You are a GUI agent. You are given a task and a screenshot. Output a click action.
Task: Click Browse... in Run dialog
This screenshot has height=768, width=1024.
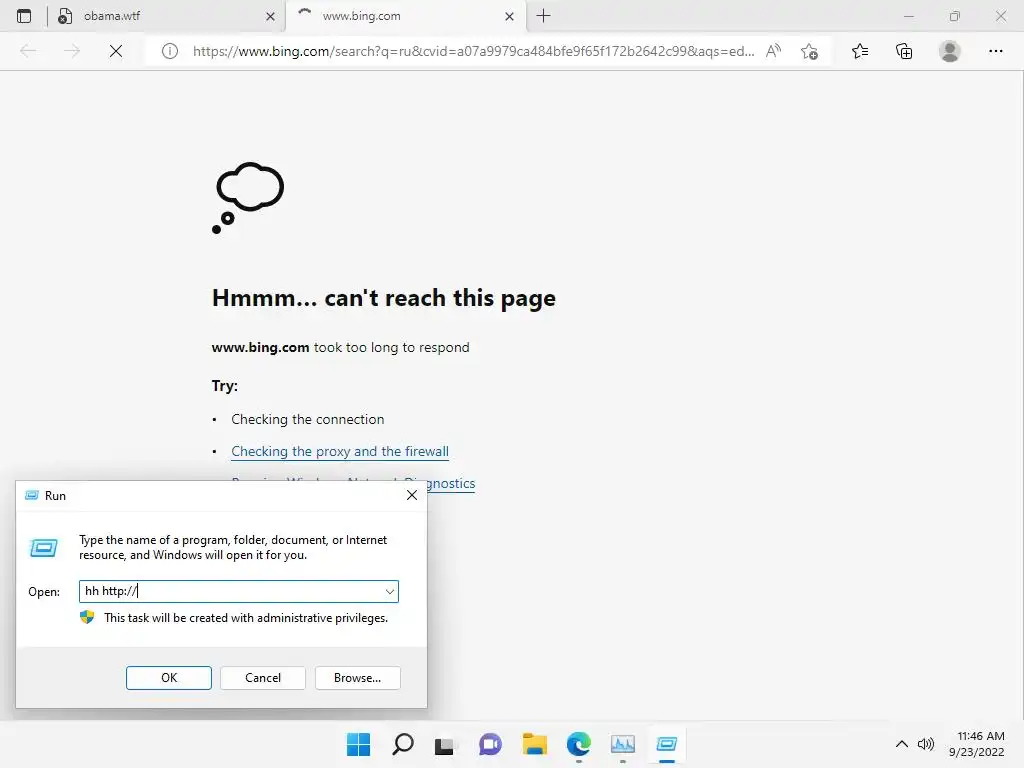[357, 678]
